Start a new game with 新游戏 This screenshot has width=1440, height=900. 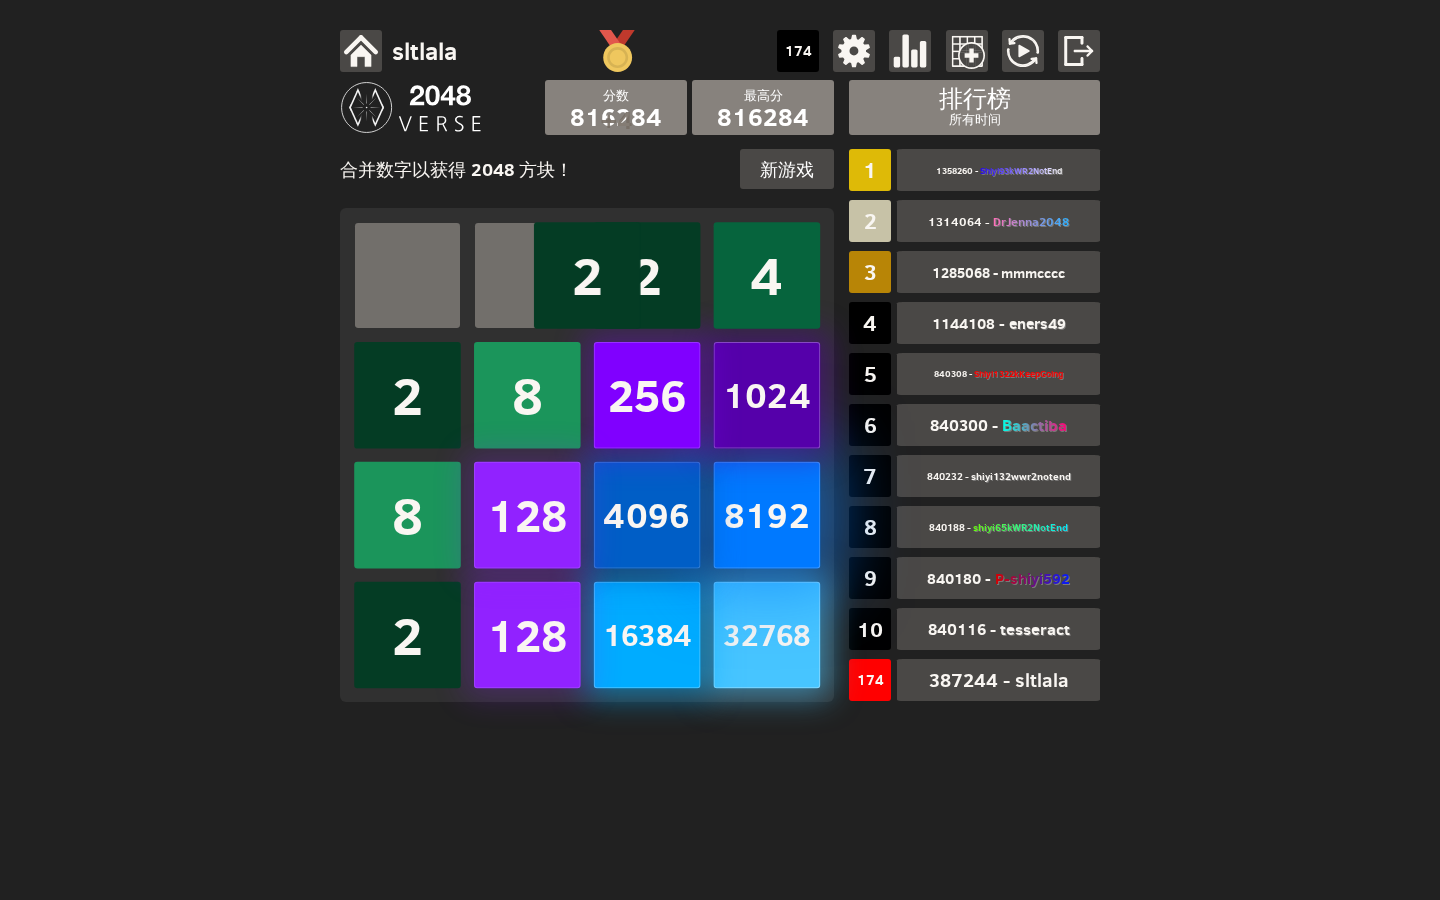pos(787,170)
